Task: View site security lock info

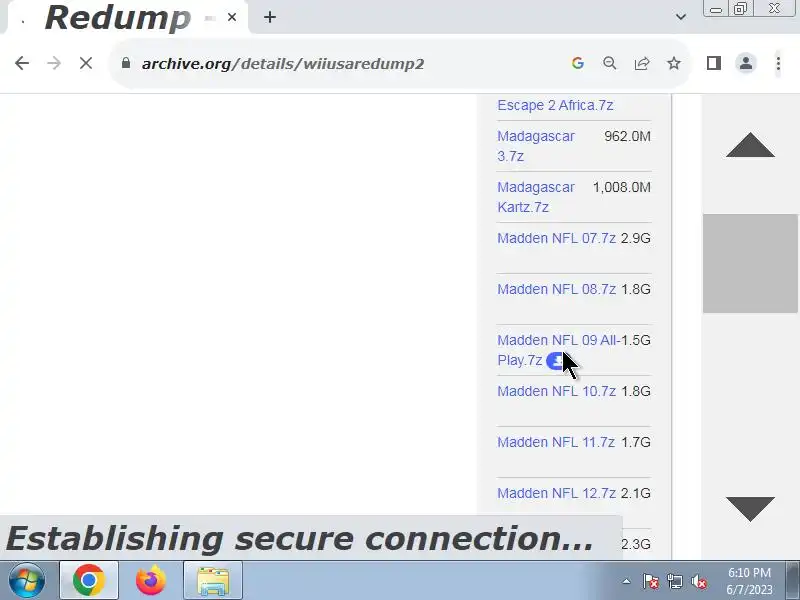Action: click(x=126, y=63)
